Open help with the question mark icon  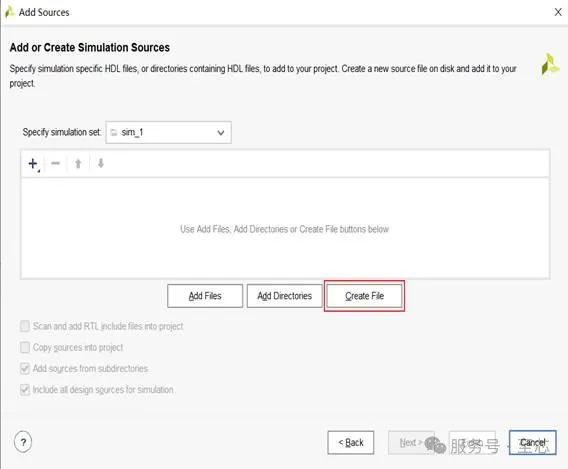(x=23, y=442)
